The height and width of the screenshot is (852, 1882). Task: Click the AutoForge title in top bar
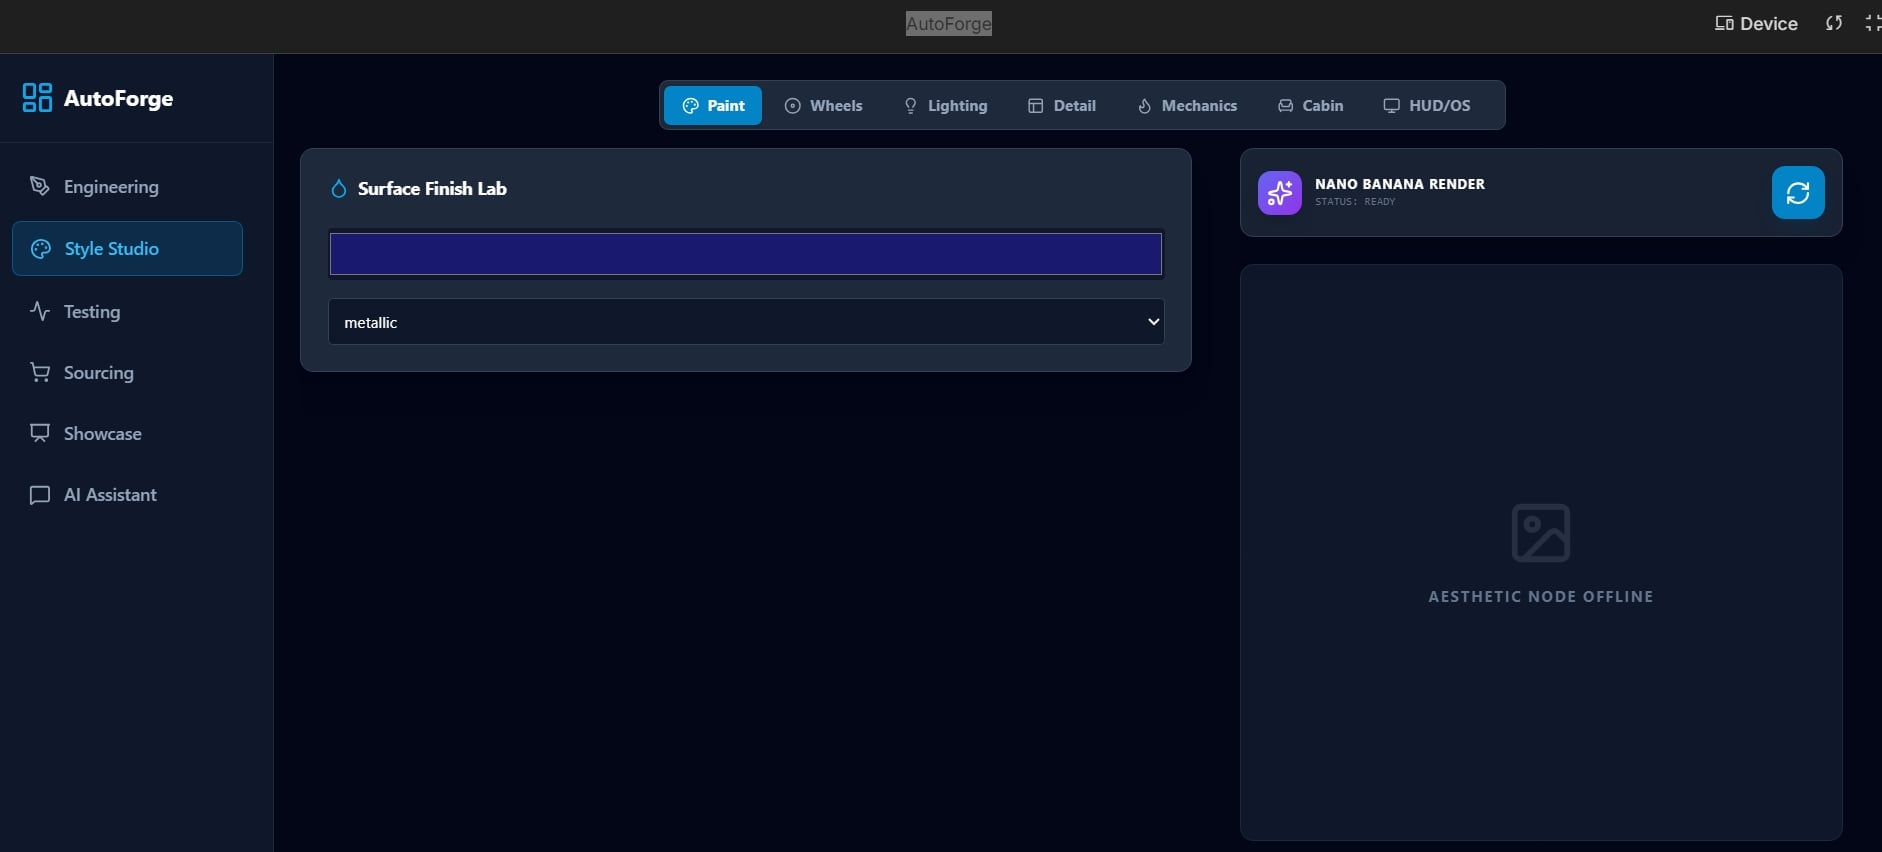948,24
